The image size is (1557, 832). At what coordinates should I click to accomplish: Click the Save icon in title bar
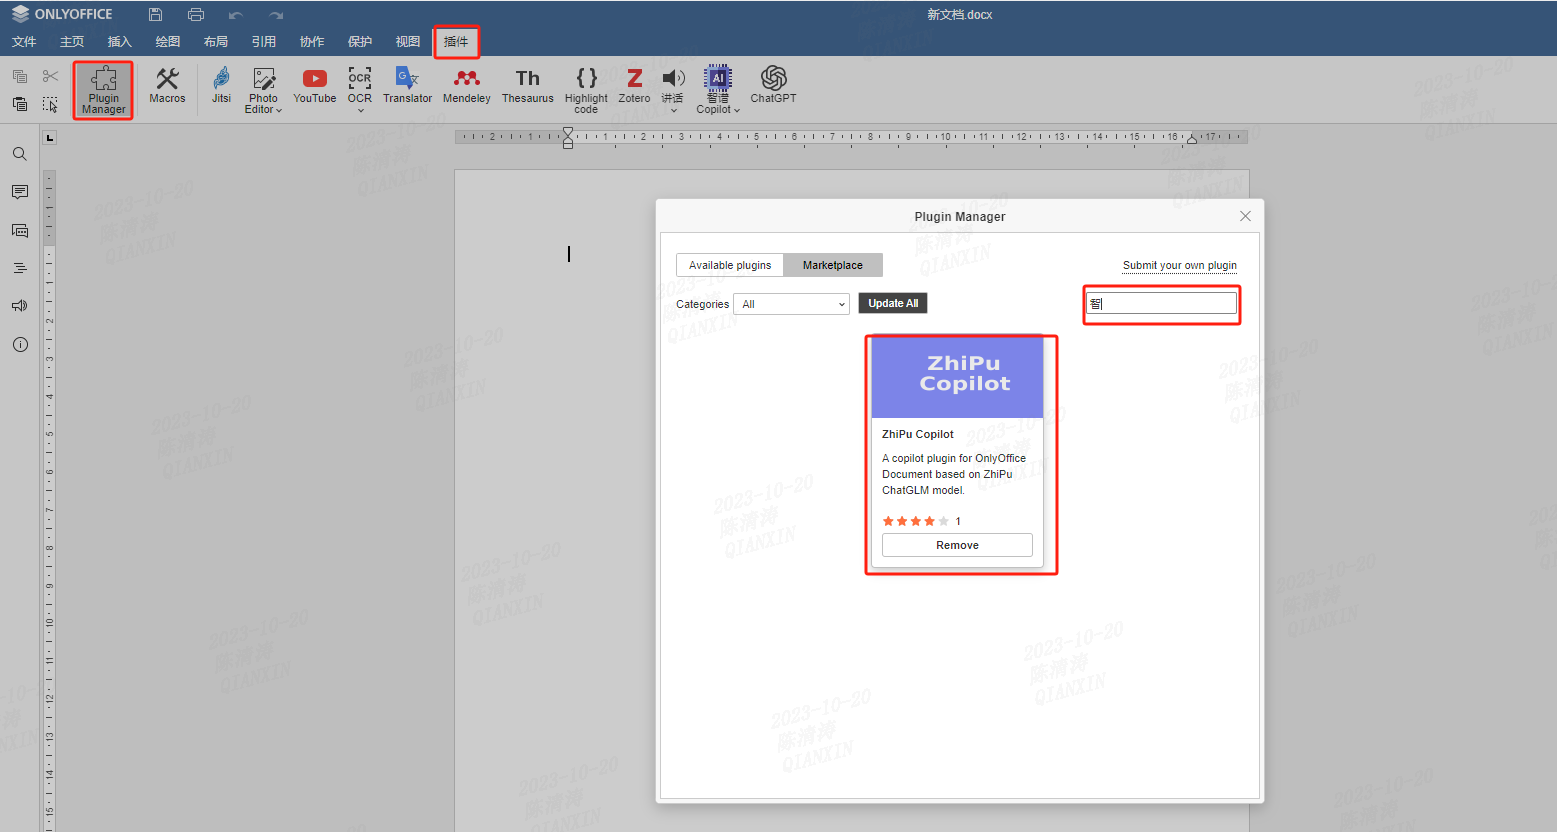(155, 14)
